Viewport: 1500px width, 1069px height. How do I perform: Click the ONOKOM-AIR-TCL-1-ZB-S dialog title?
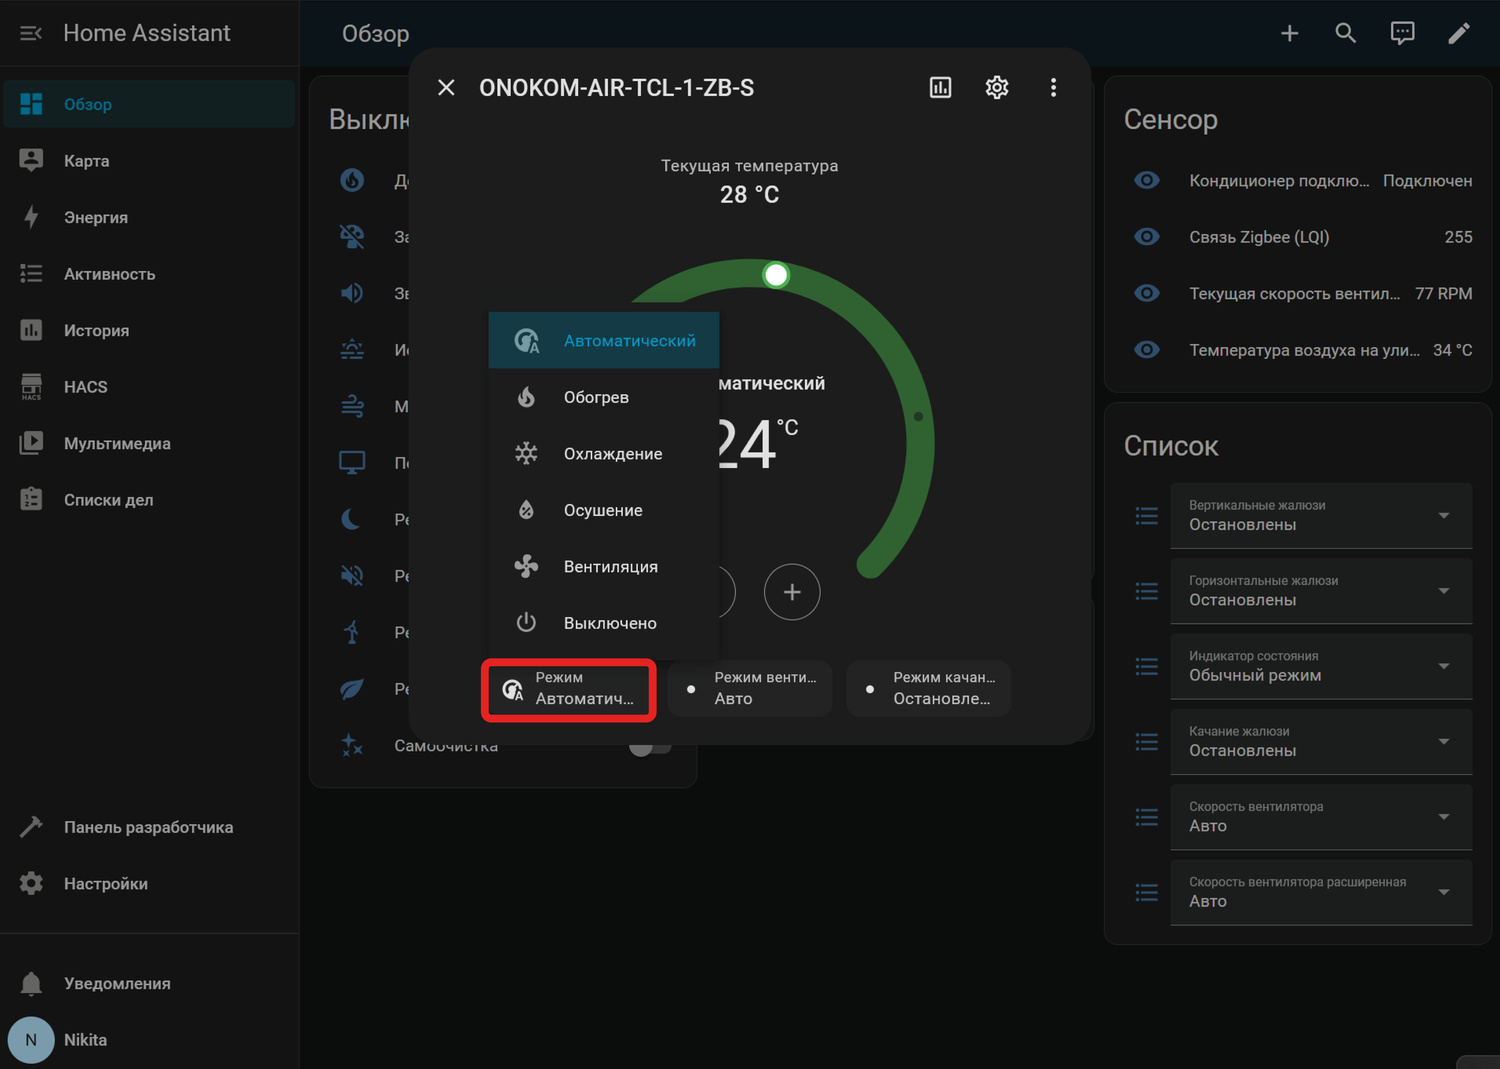(x=617, y=88)
